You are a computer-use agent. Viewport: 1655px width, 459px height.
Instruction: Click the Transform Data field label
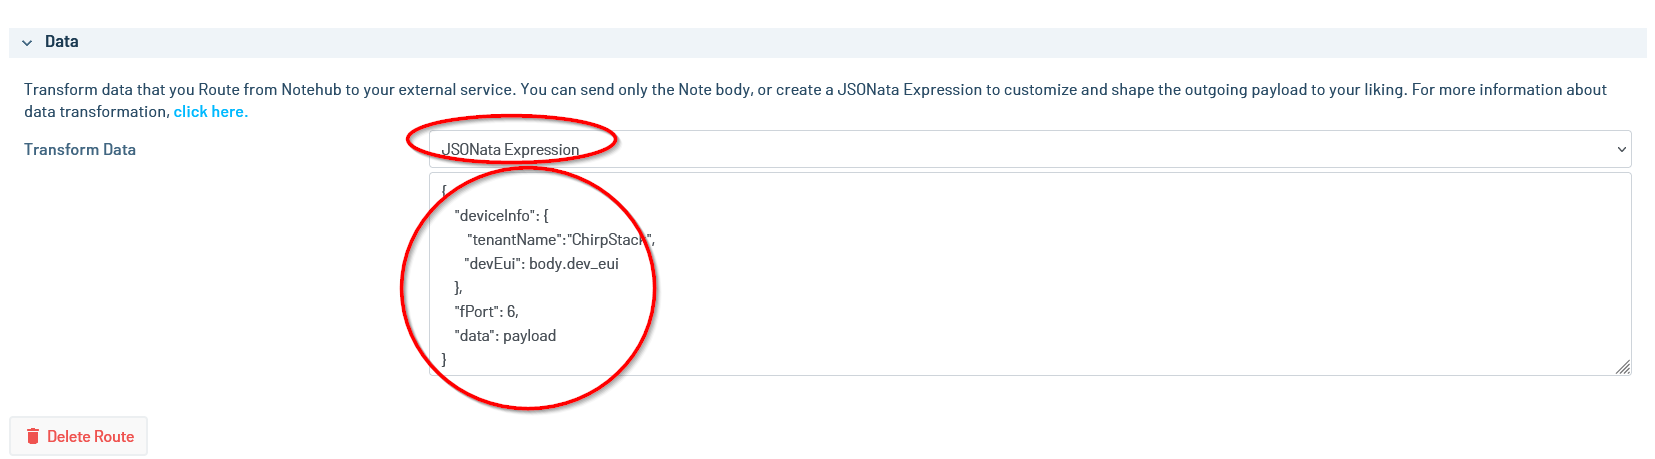(80, 150)
